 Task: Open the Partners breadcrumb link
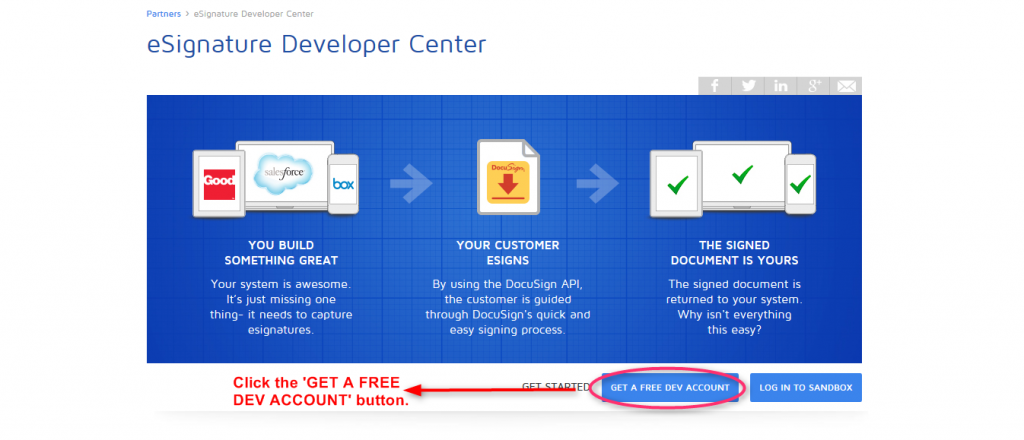pos(163,13)
